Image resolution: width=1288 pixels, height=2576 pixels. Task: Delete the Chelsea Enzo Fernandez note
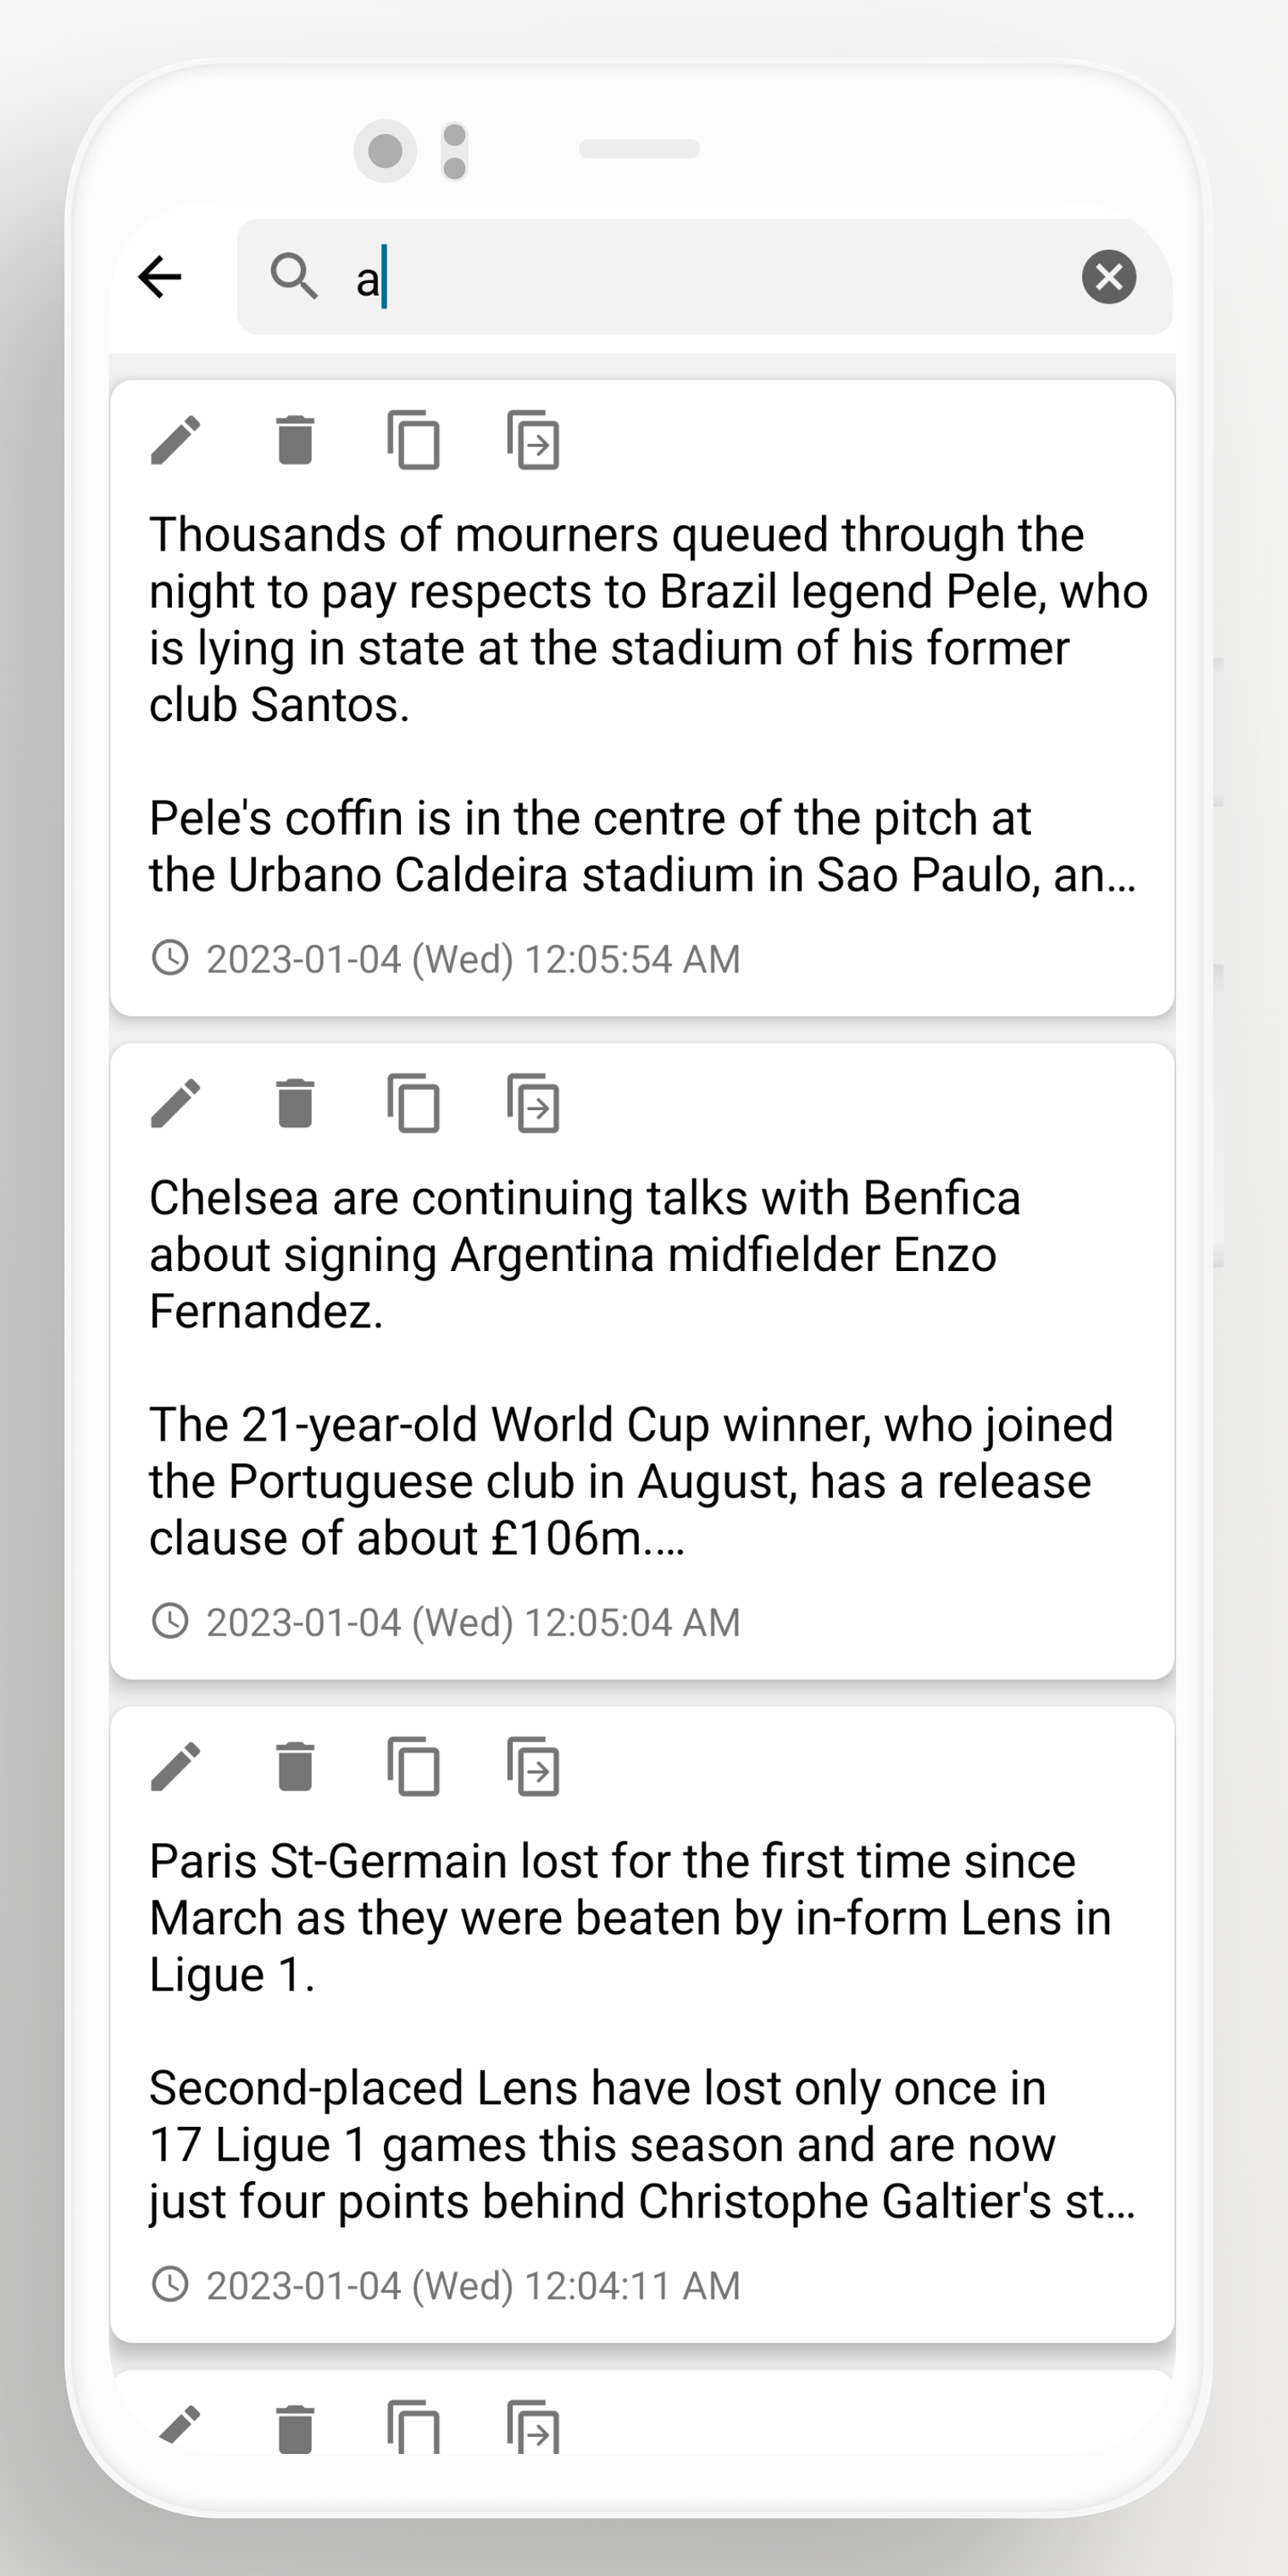tap(295, 1103)
